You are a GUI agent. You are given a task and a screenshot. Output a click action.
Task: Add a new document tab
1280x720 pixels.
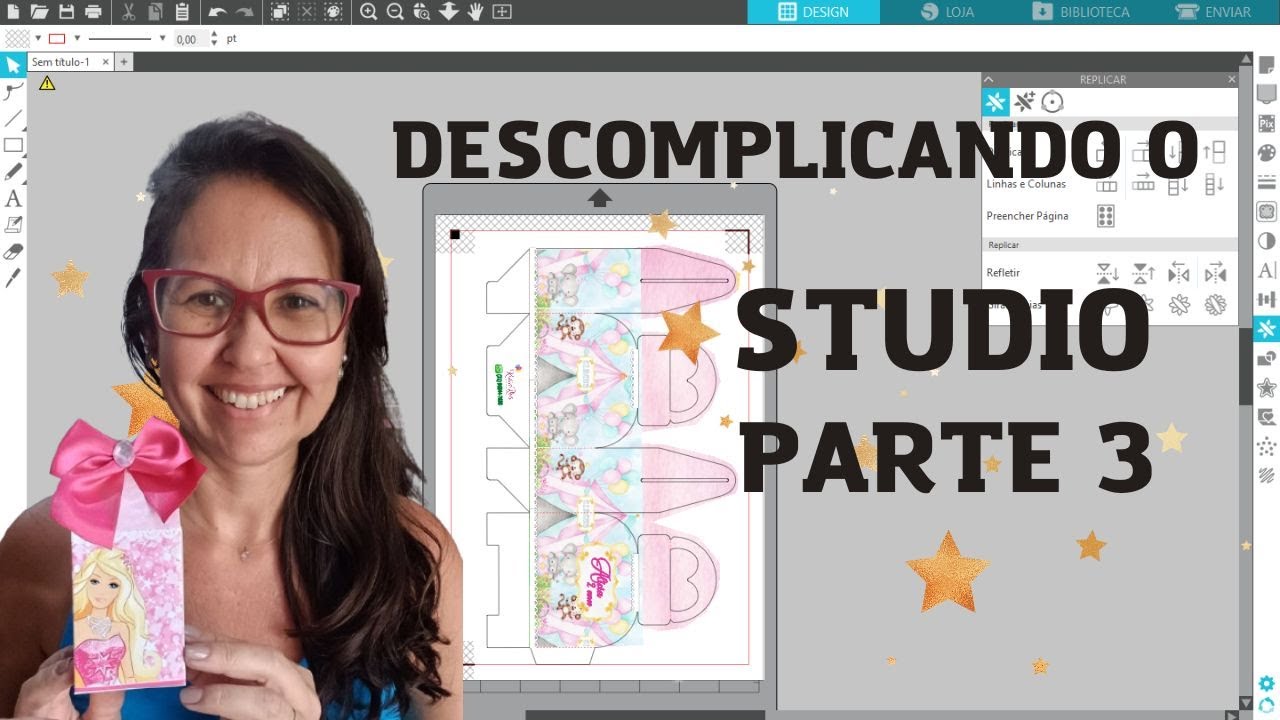pyautogui.click(x=124, y=62)
